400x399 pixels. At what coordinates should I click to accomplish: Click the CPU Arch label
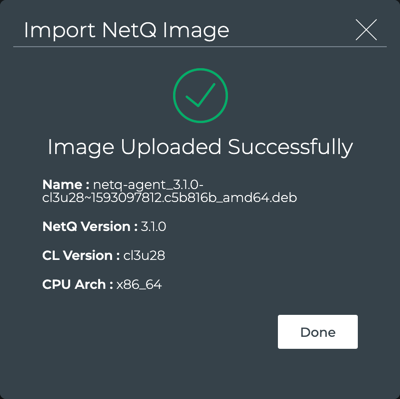(78, 285)
